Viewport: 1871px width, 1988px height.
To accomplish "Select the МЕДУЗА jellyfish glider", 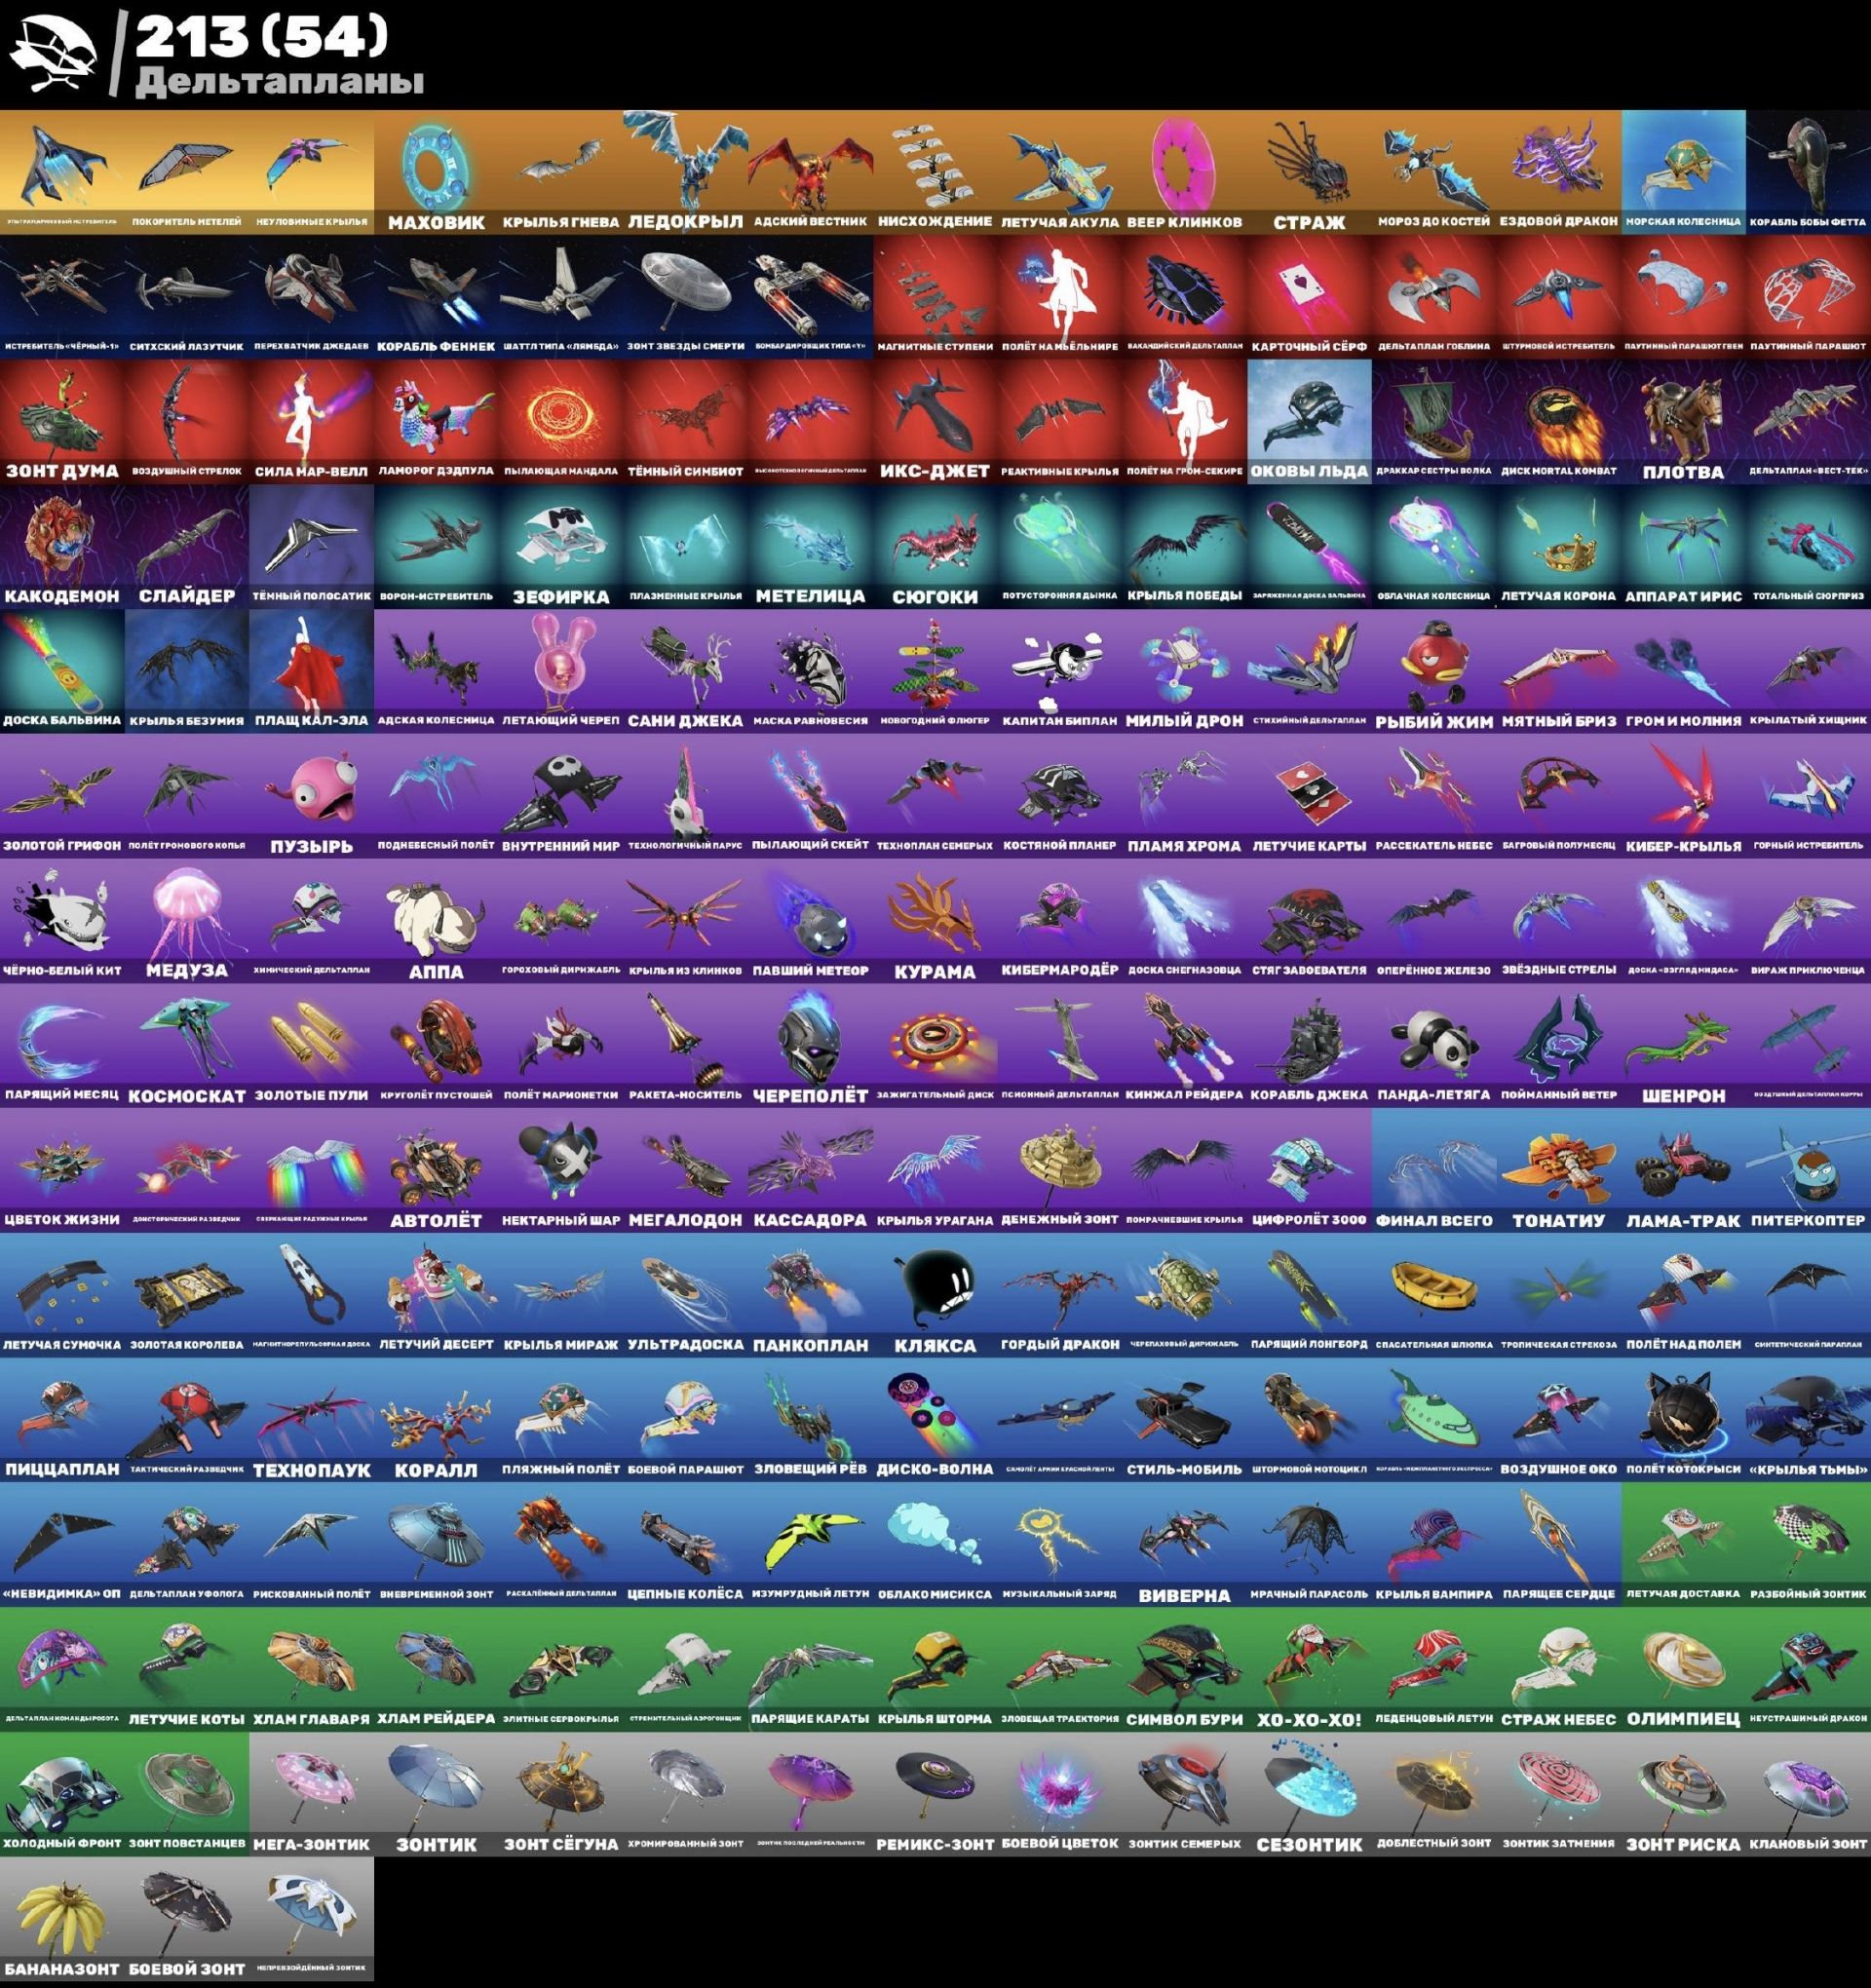I will click(187, 920).
